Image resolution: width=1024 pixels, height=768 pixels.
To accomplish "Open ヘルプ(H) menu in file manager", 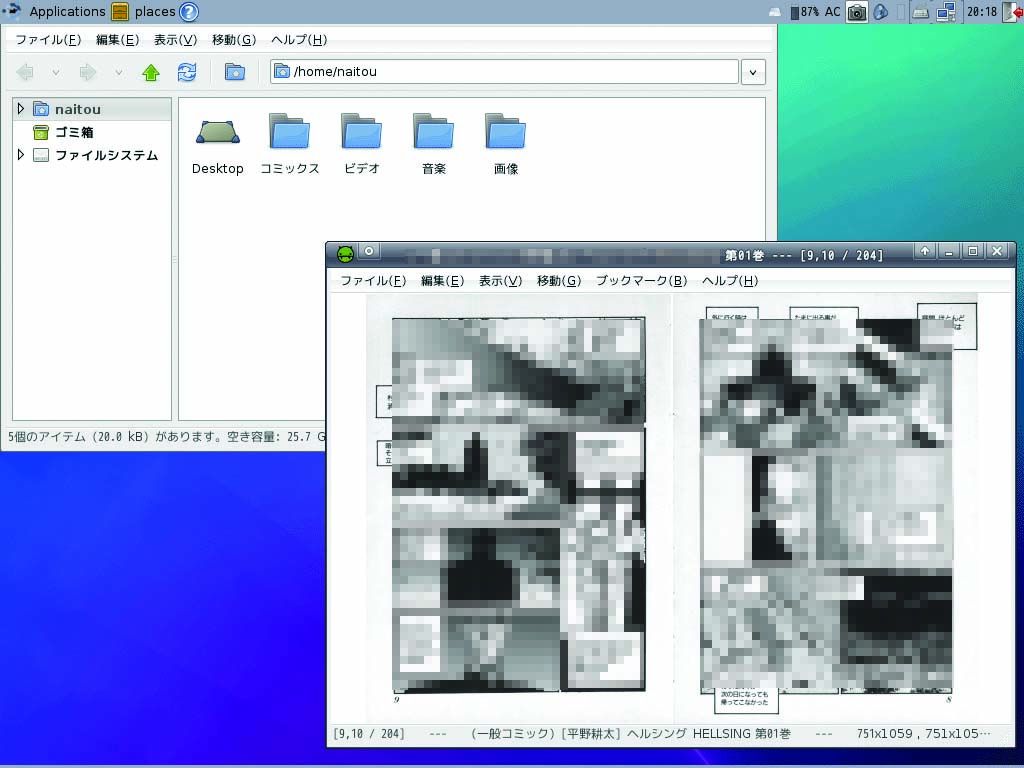I will 299,40.
